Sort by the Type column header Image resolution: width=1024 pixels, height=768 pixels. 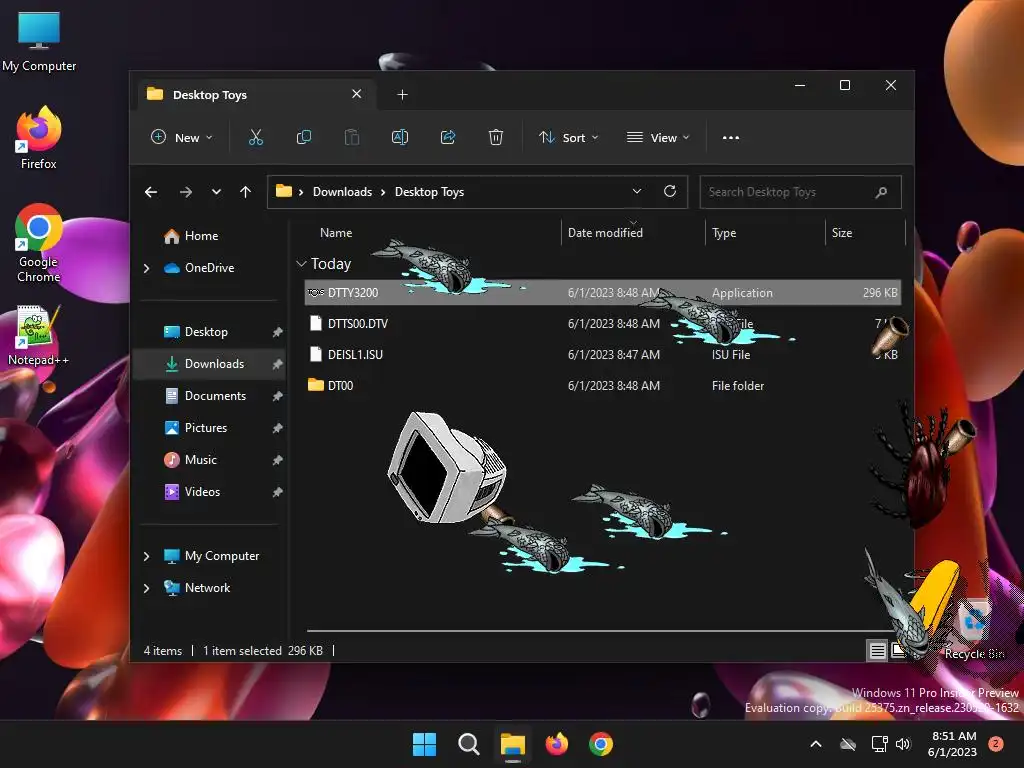coord(724,232)
